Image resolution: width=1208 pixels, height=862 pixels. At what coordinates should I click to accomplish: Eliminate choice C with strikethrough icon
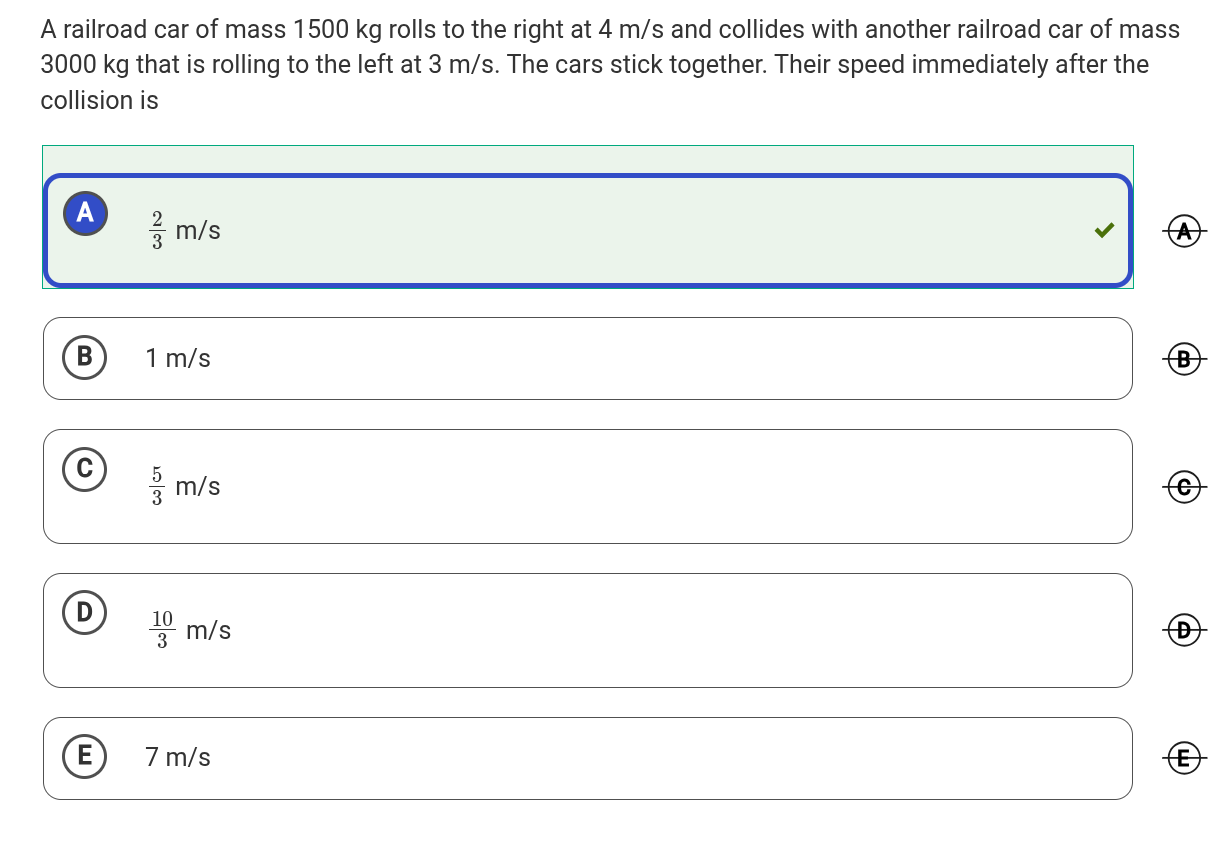(1185, 486)
